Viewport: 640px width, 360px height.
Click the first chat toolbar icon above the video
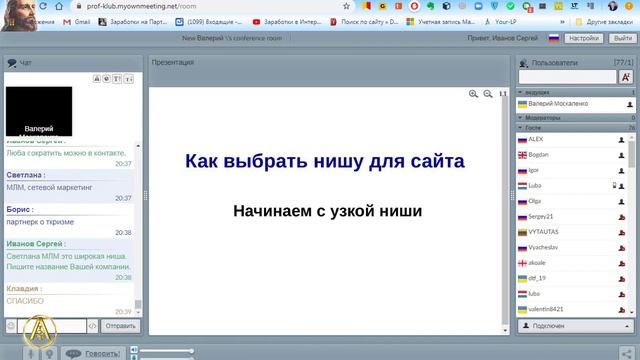pyautogui.click(x=97, y=78)
